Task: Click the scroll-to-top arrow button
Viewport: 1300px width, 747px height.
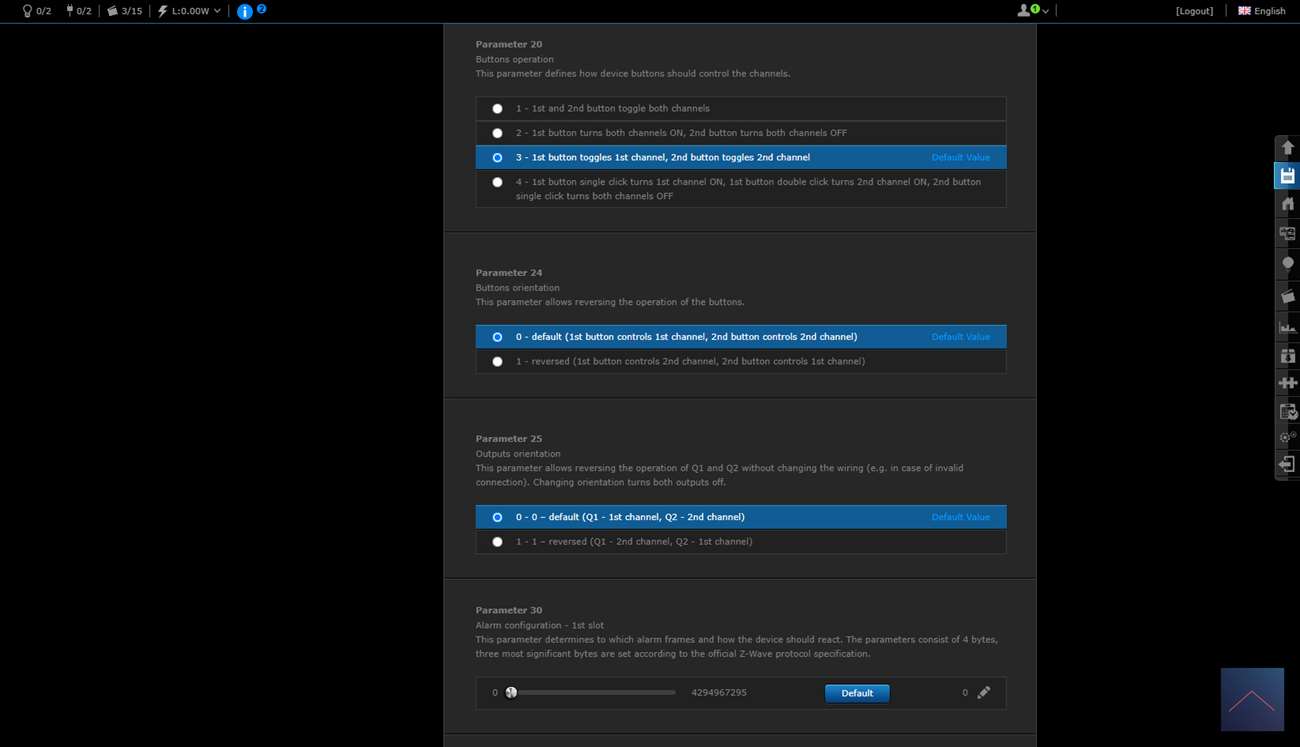Action: 1252,699
